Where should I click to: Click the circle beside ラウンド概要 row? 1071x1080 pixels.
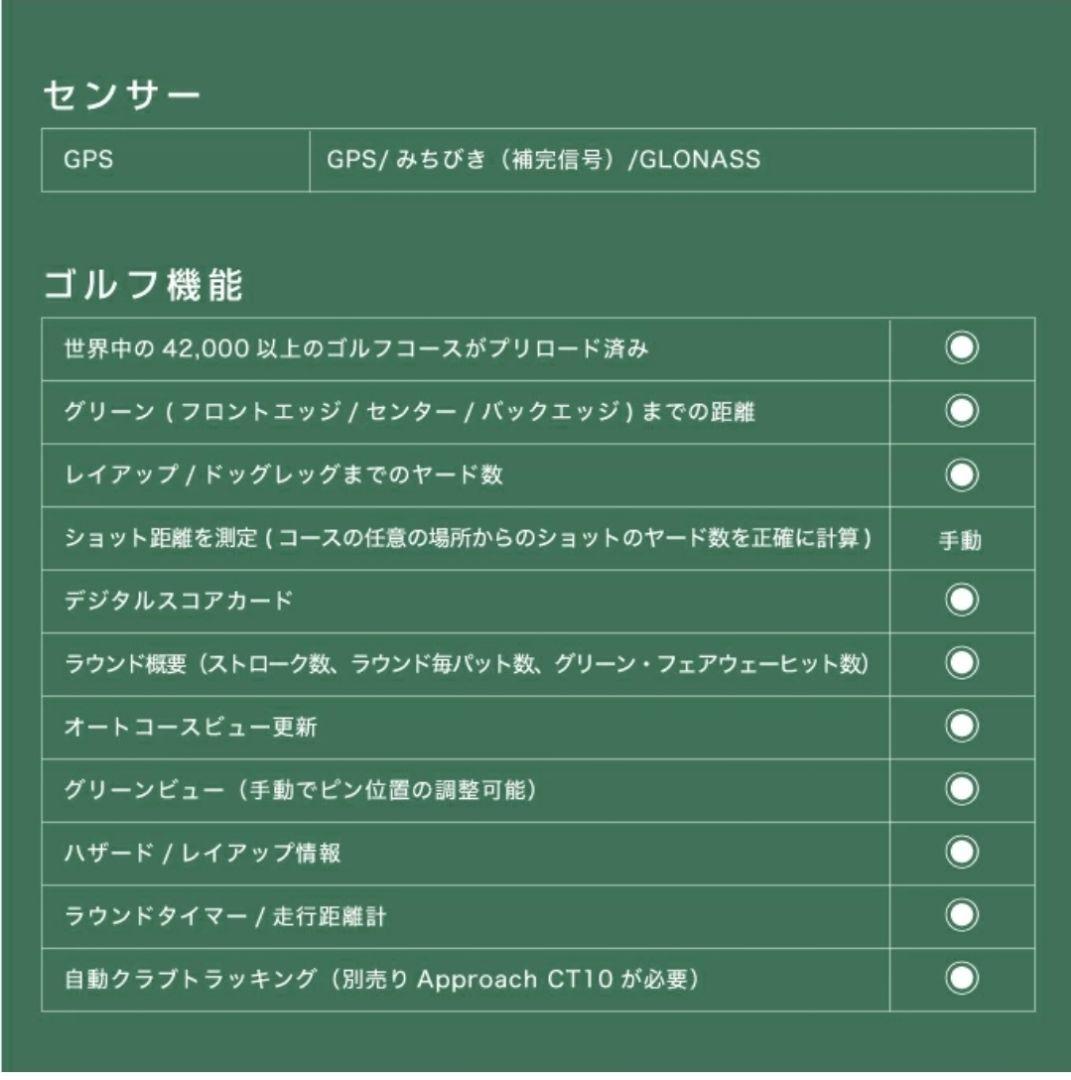click(962, 663)
